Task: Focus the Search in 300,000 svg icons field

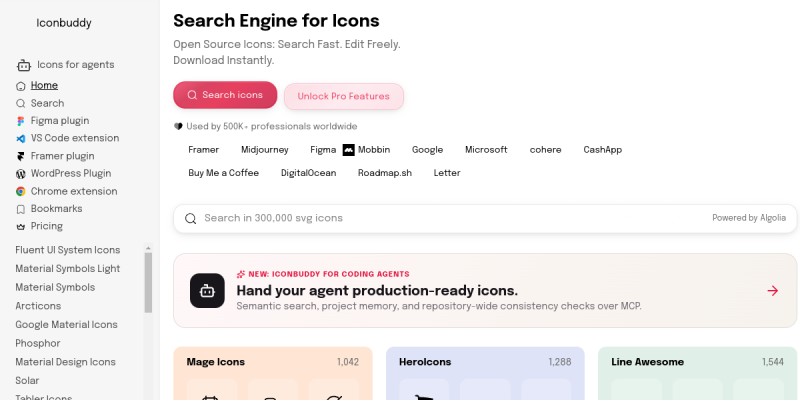Action: point(485,218)
